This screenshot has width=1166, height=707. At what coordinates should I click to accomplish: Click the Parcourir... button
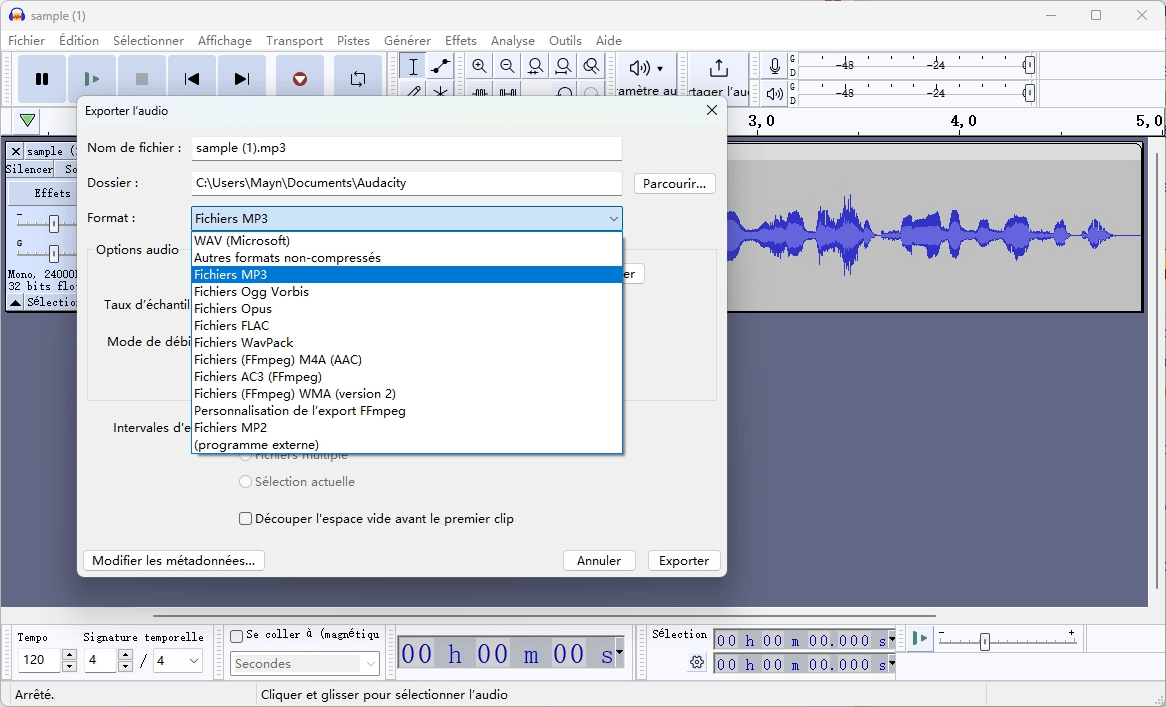click(674, 184)
